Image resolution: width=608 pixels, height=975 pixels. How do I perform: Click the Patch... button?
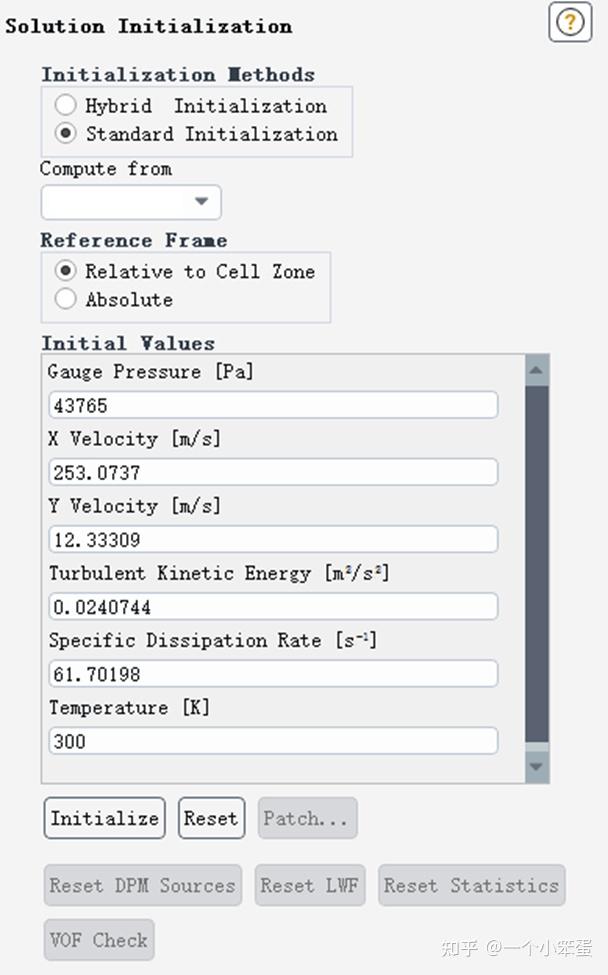pos(306,818)
